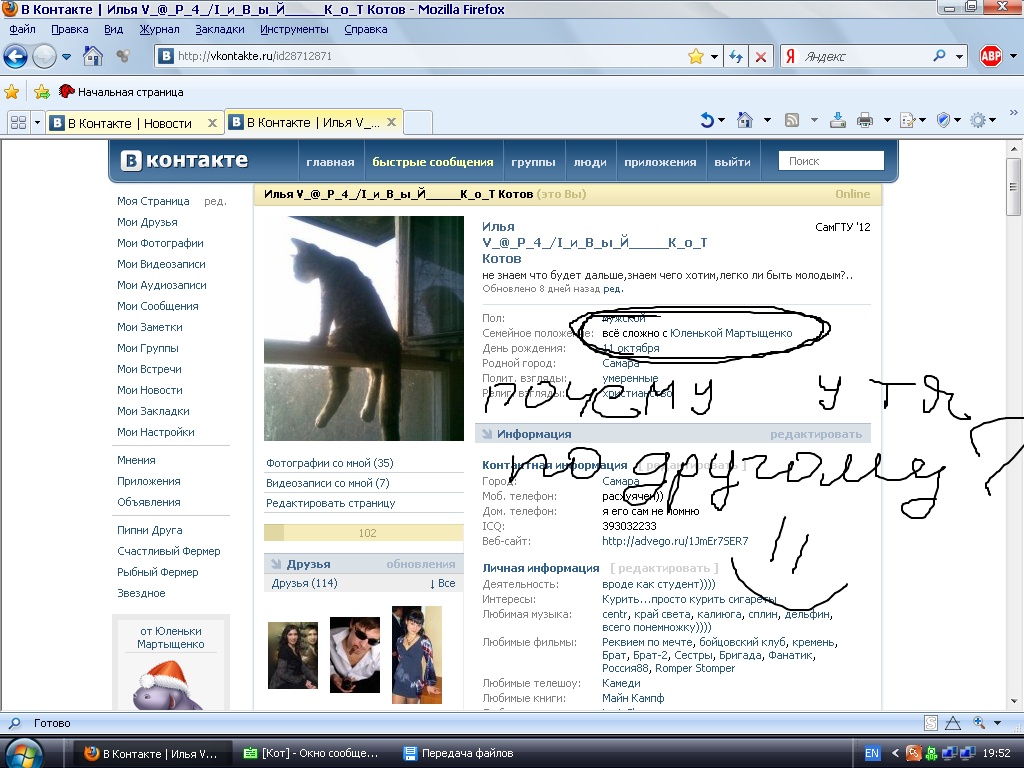Click the download arrow toolbar icon
This screenshot has width=1024, height=768.
point(837,120)
